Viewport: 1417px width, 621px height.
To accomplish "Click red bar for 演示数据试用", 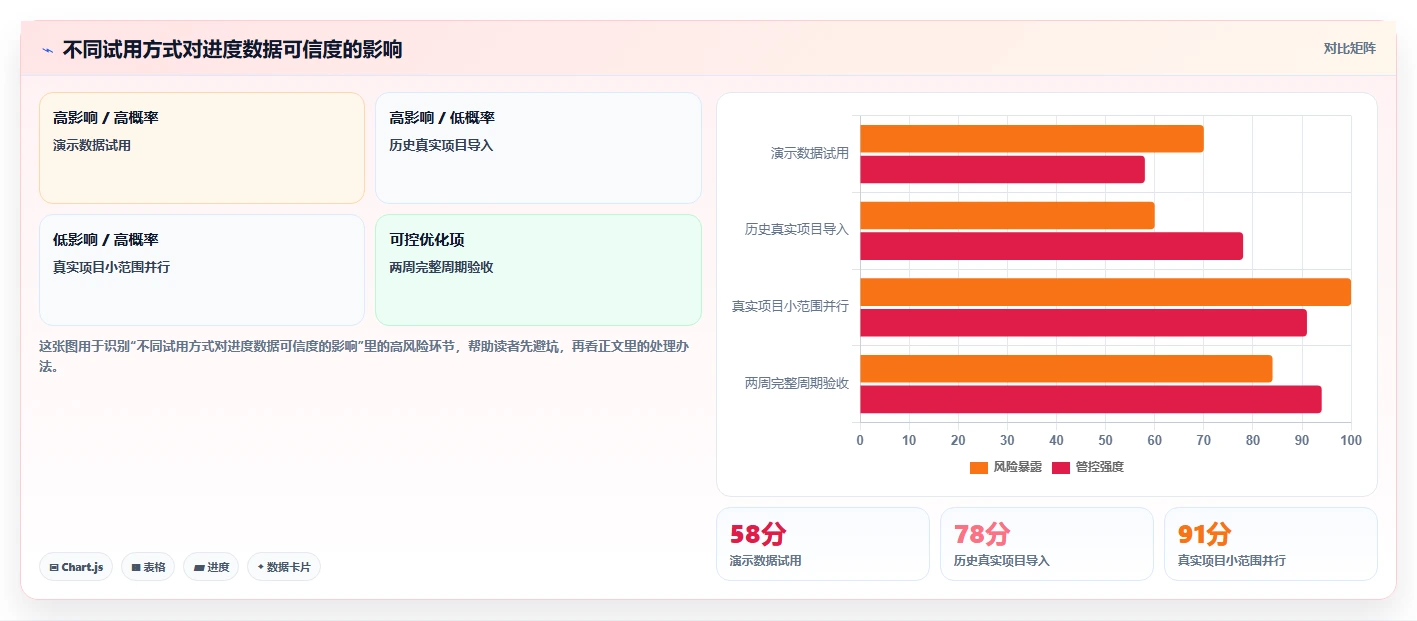I will click(x=1002, y=169).
